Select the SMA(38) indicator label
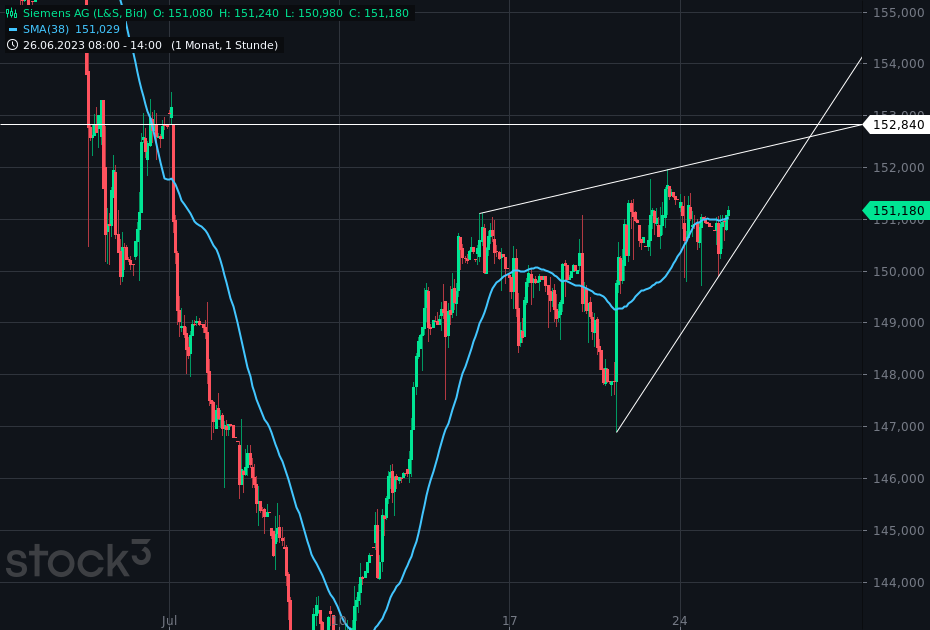This screenshot has height=630, width=930. 46,29
